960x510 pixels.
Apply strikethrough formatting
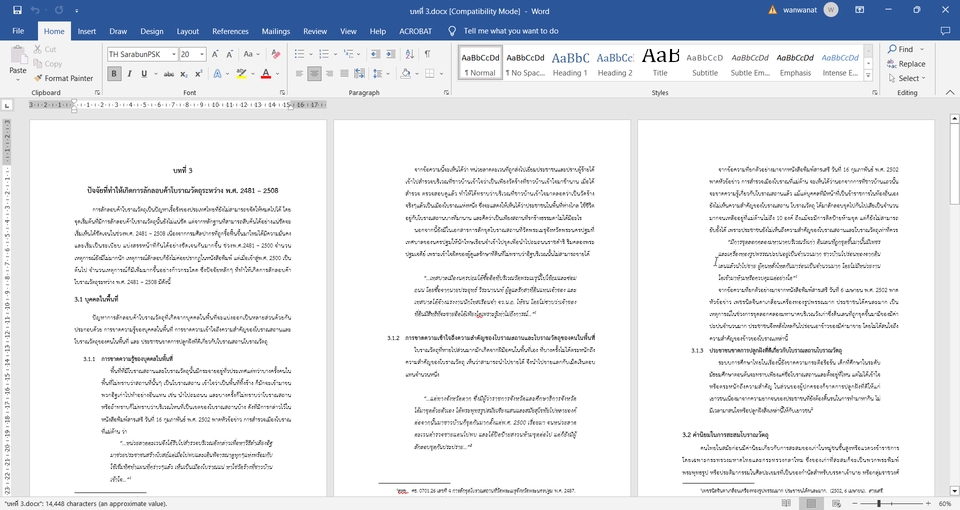pyautogui.click(x=168, y=73)
